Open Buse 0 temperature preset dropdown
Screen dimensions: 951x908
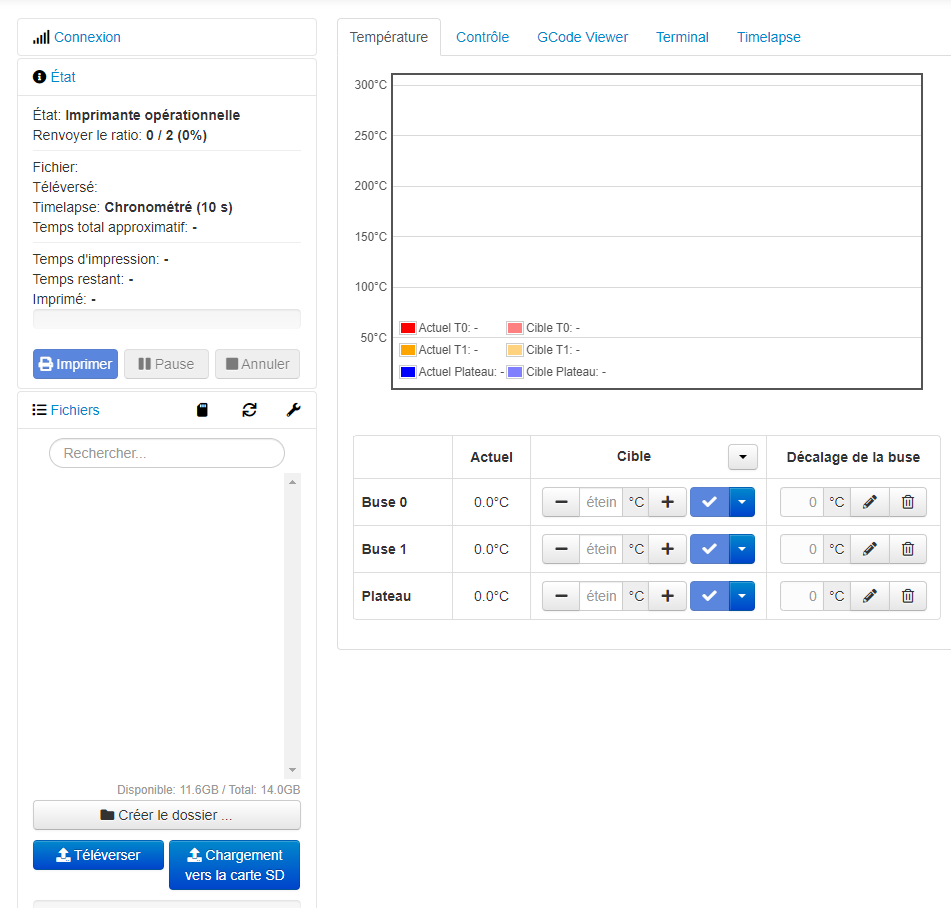[742, 502]
